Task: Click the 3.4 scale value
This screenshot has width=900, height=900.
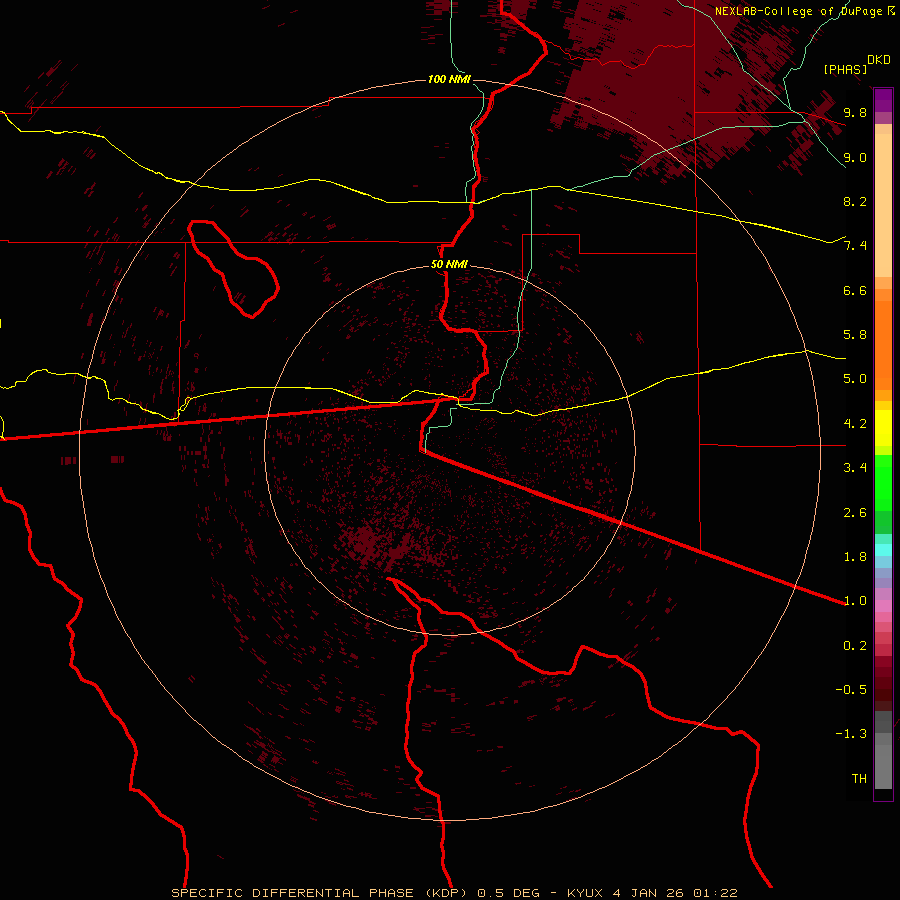Action: tap(855, 468)
